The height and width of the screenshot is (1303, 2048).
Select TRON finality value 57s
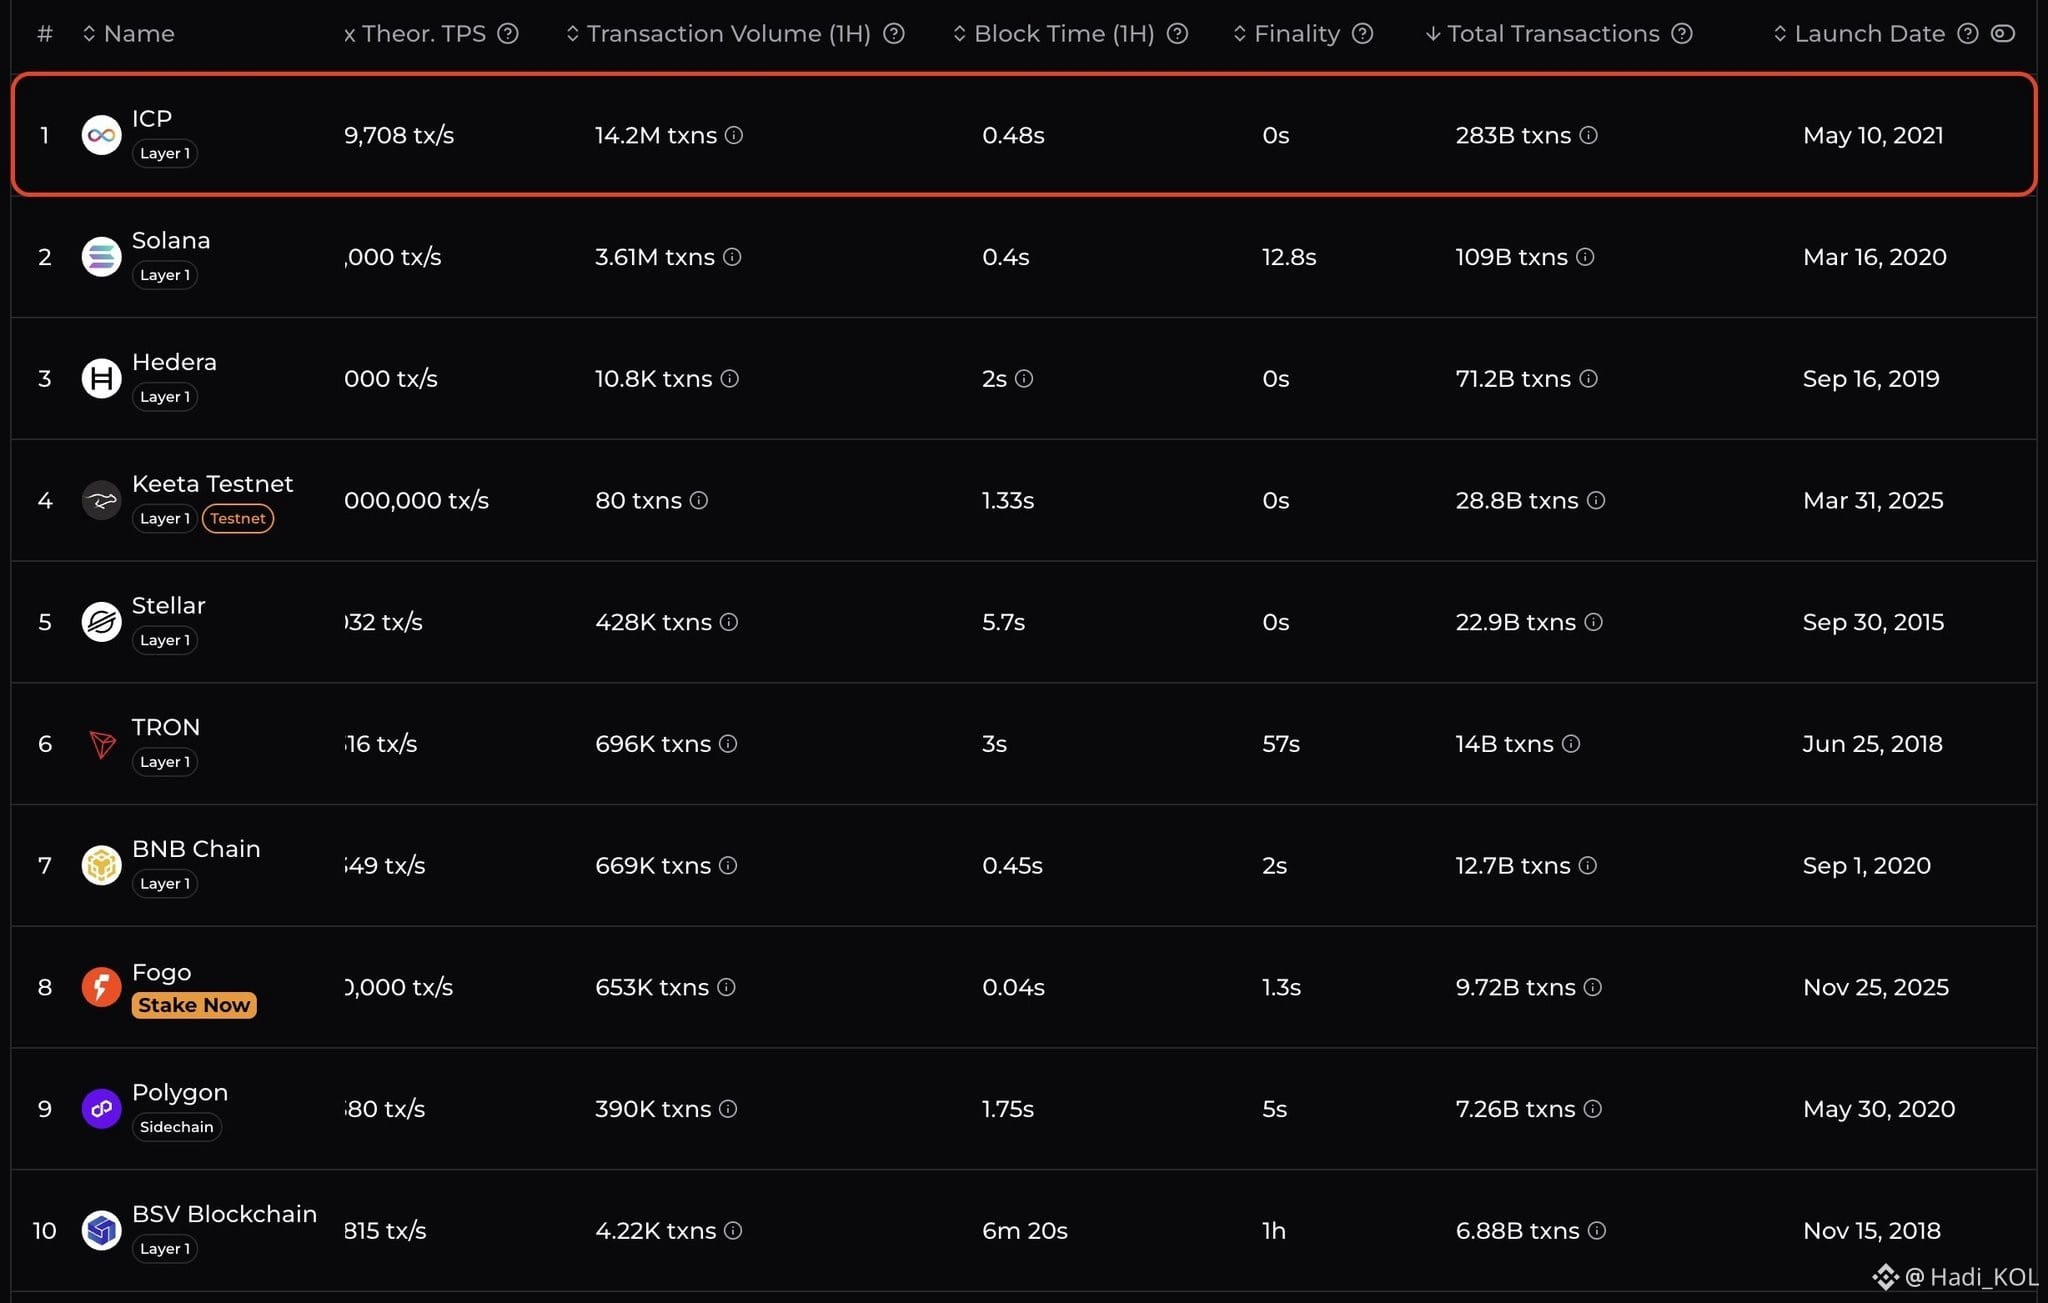pos(1281,744)
